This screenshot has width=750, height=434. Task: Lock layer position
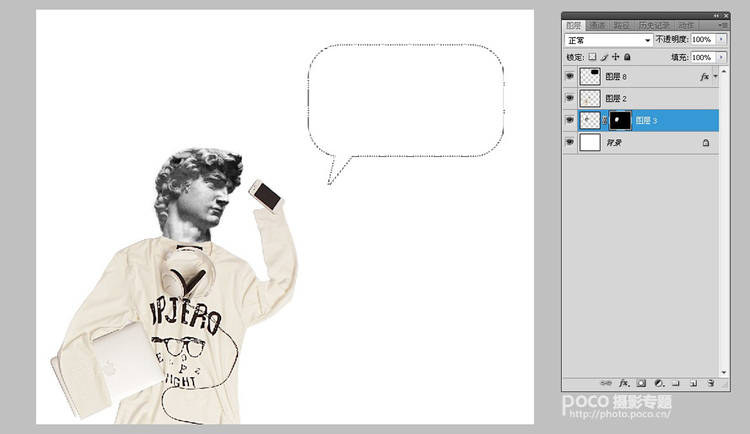[615, 57]
